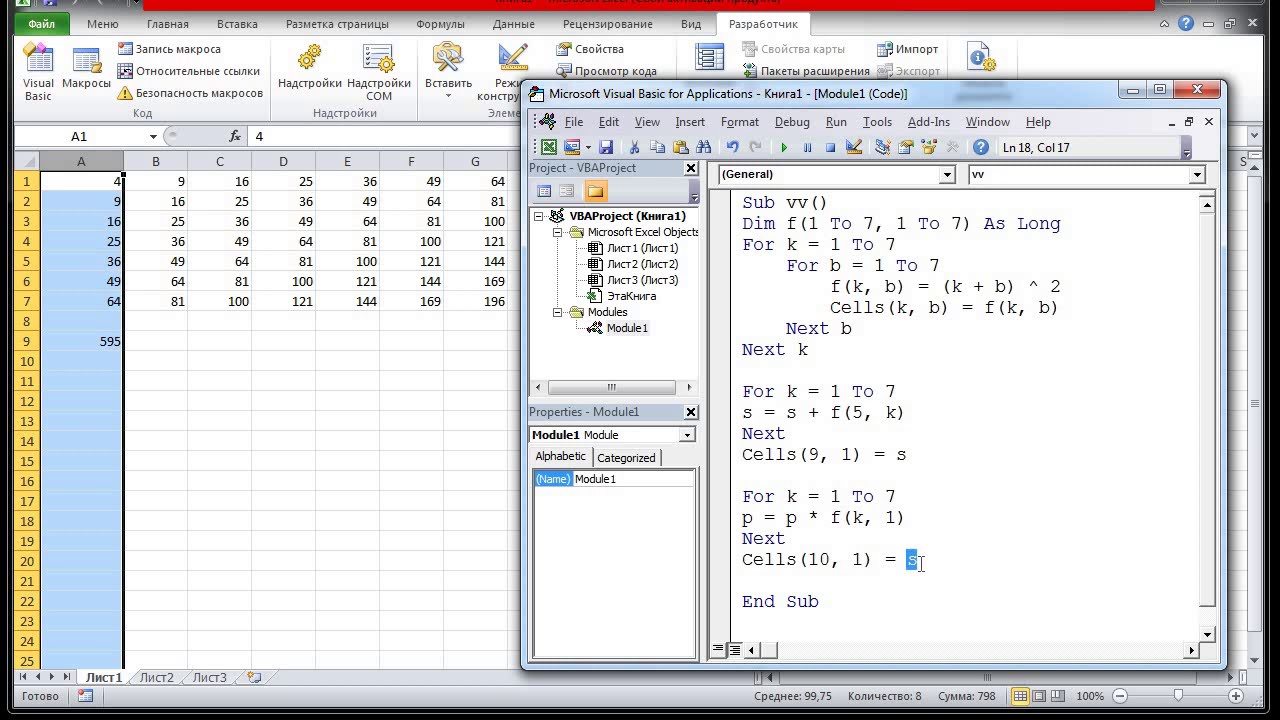Toggle Folders icon in Project panel
The image size is (1280, 720).
click(x=595, y=191)
